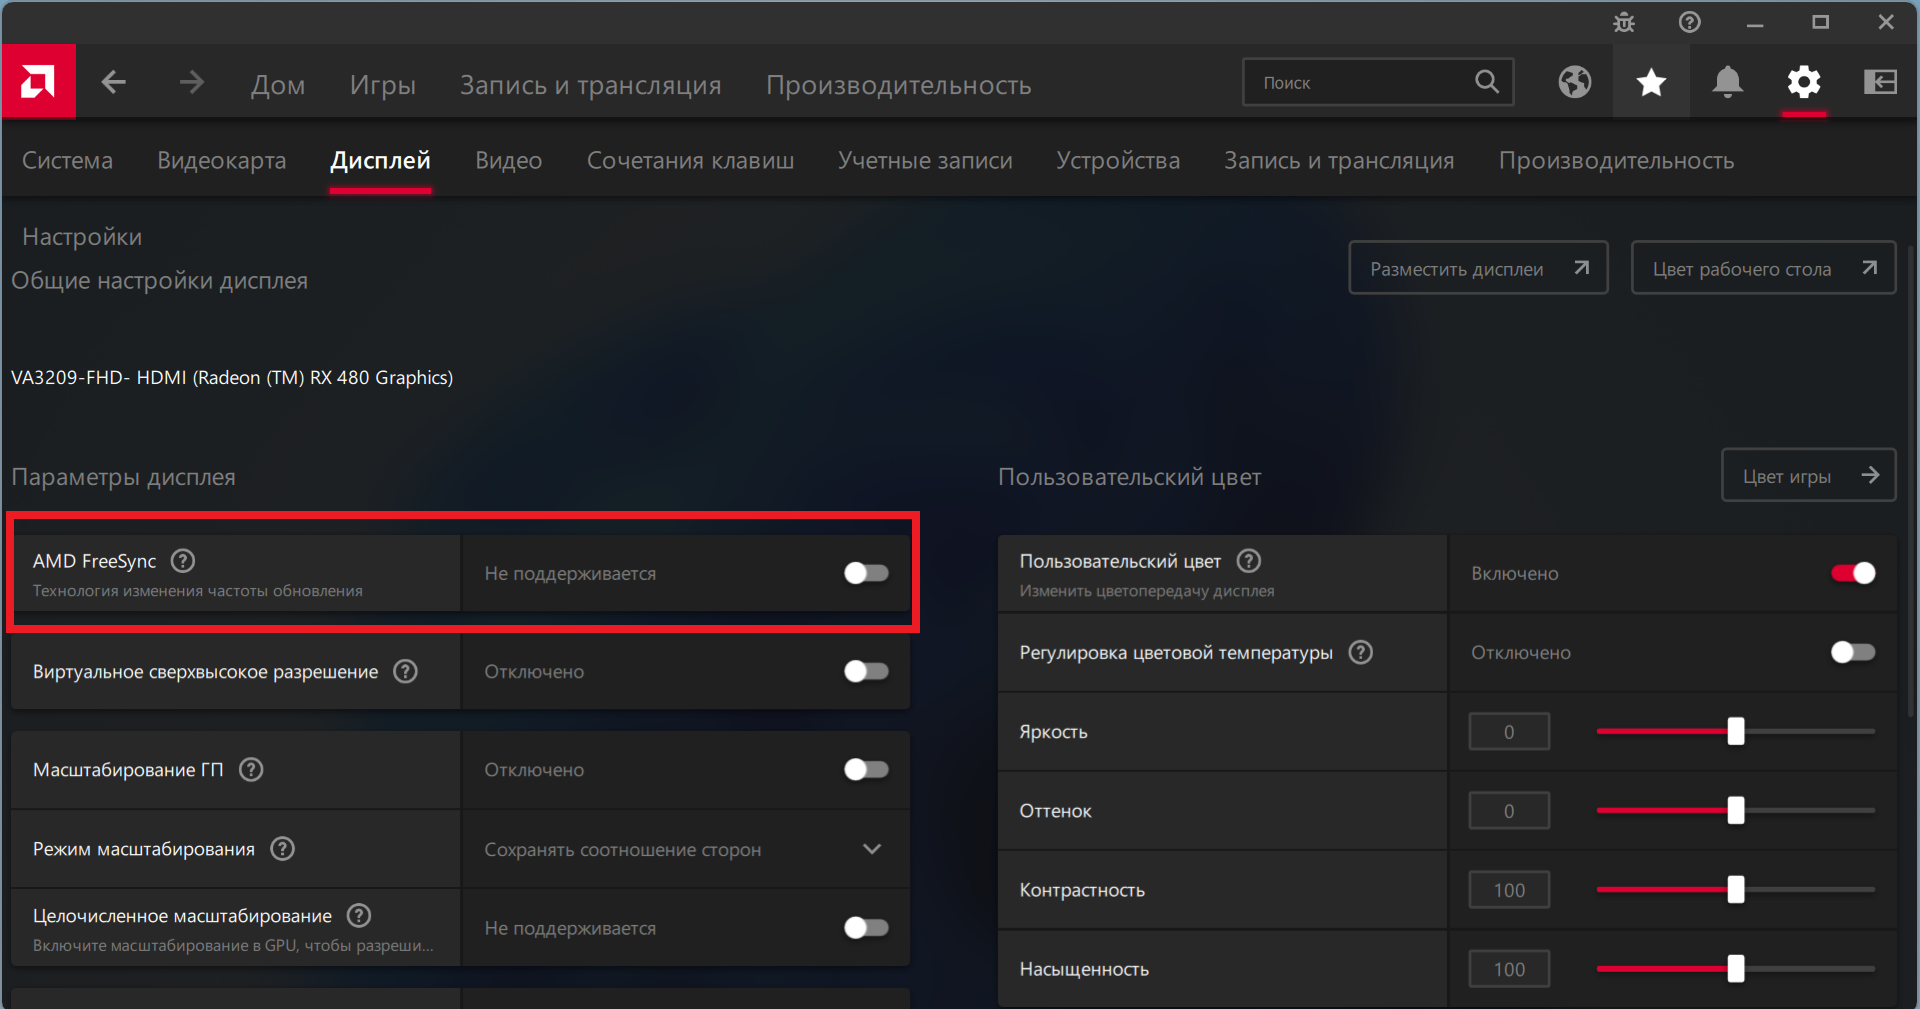
Task: Show help for Масштабирование ГП
Action: pos(251,769)
